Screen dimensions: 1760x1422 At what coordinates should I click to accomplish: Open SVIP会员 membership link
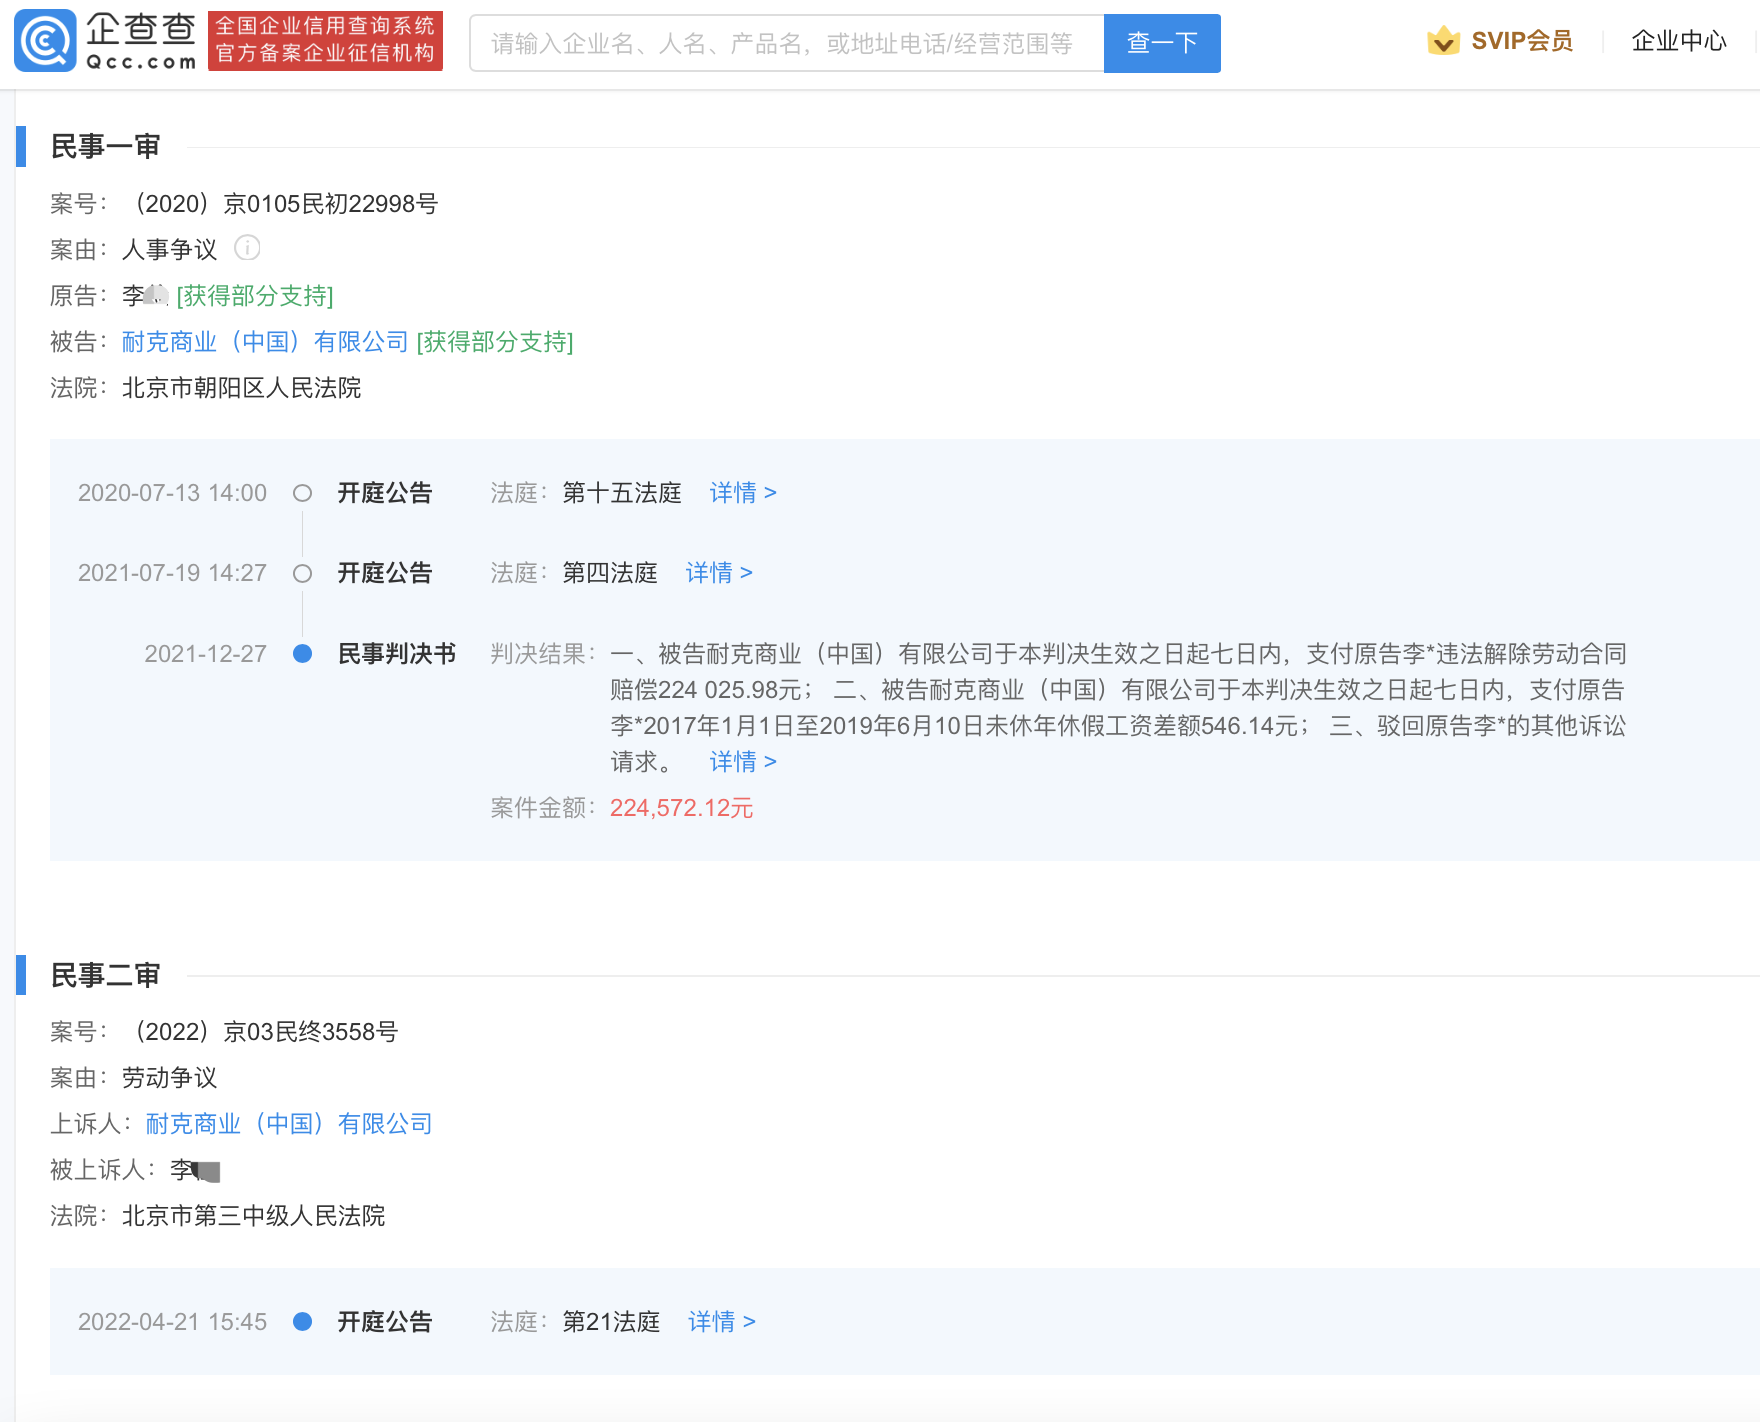(1522, 41)
